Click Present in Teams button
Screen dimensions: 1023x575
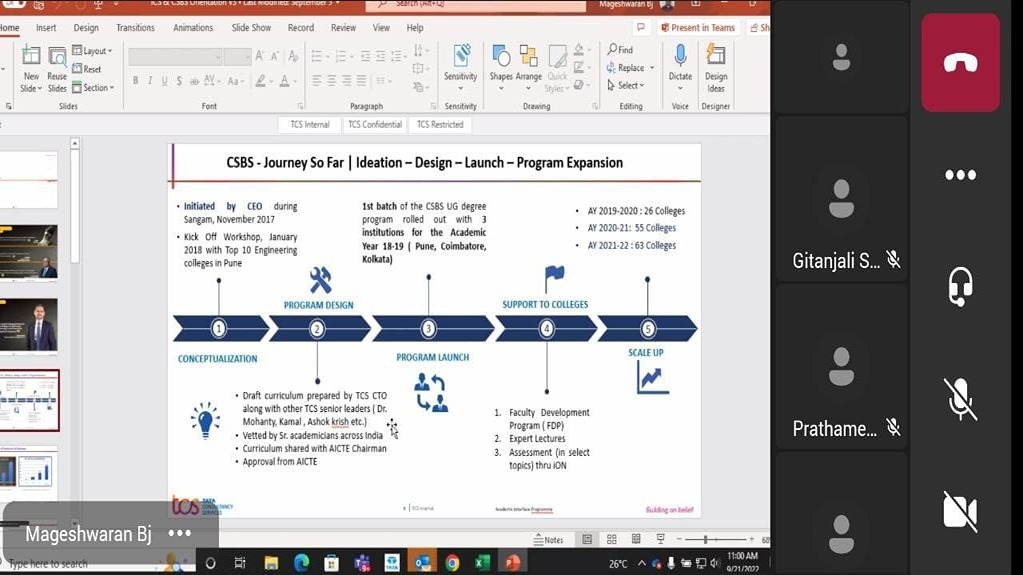pyautogui.click(x=698, y=27)
